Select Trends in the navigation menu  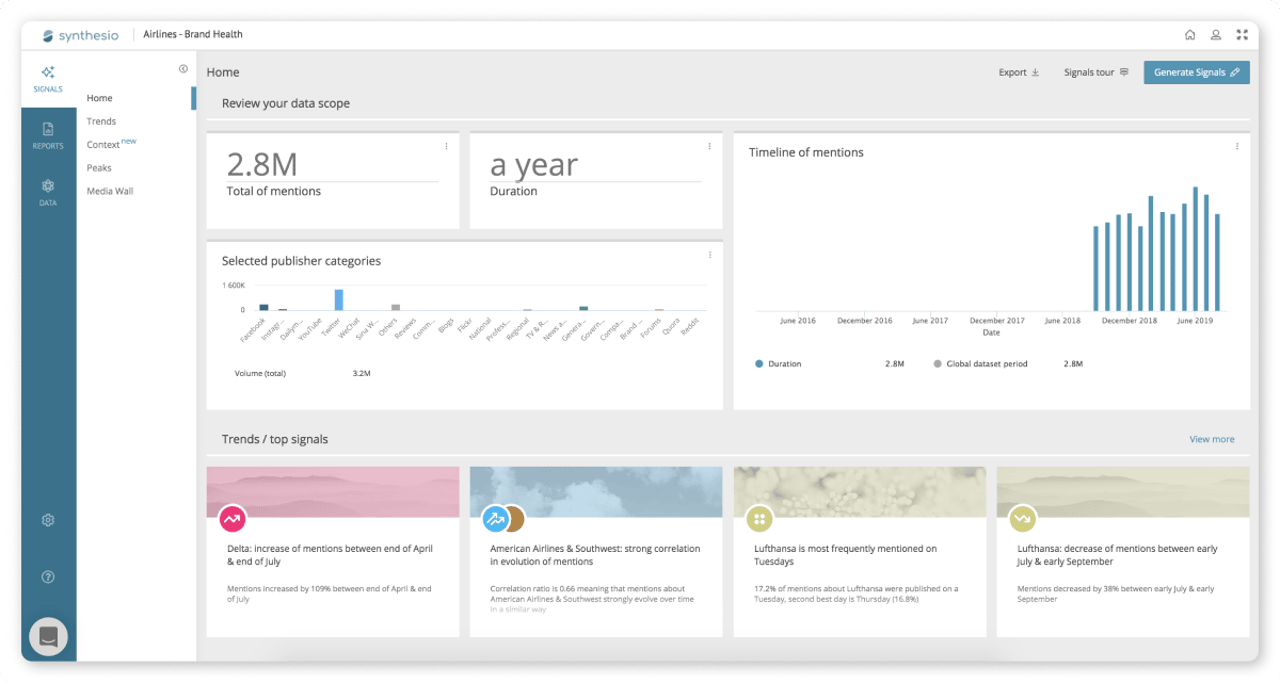101,121
